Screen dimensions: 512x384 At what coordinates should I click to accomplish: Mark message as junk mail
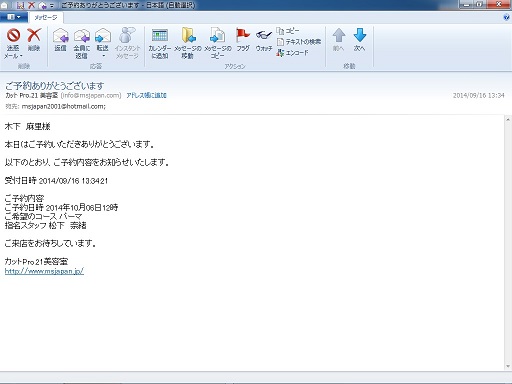(13, 39)
